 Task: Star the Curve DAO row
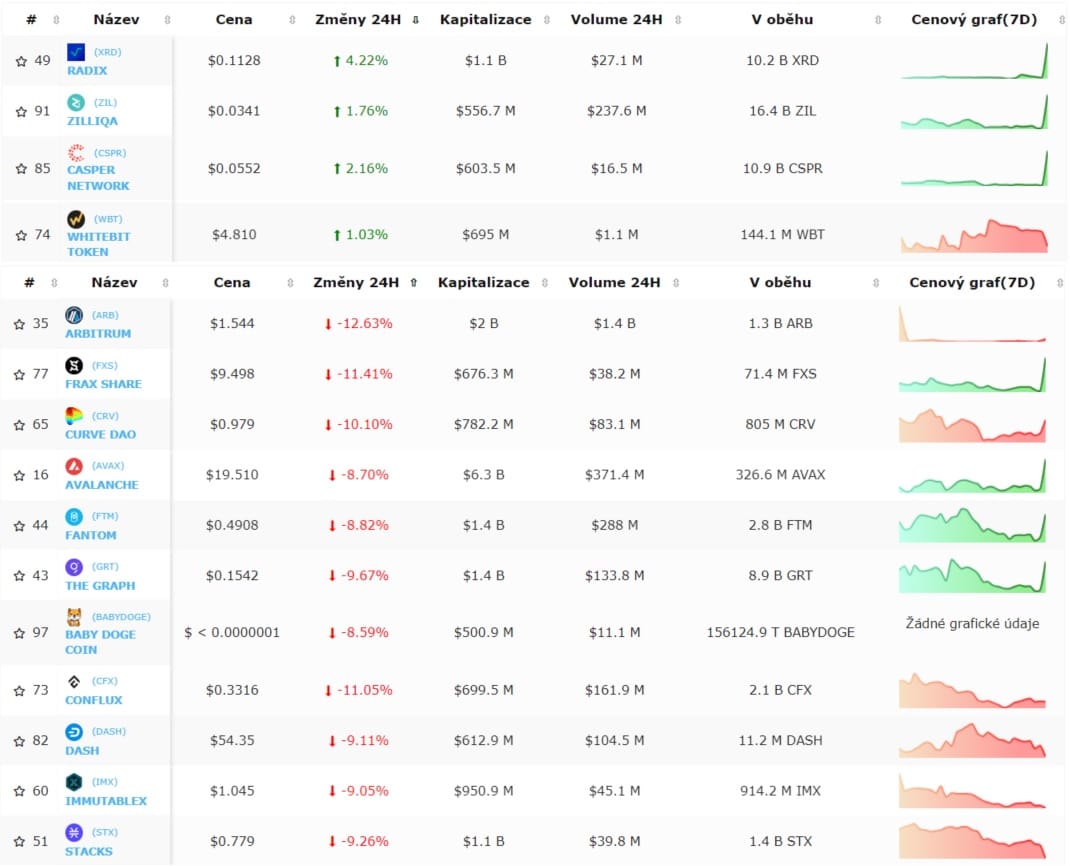click(x=19, y=425)
